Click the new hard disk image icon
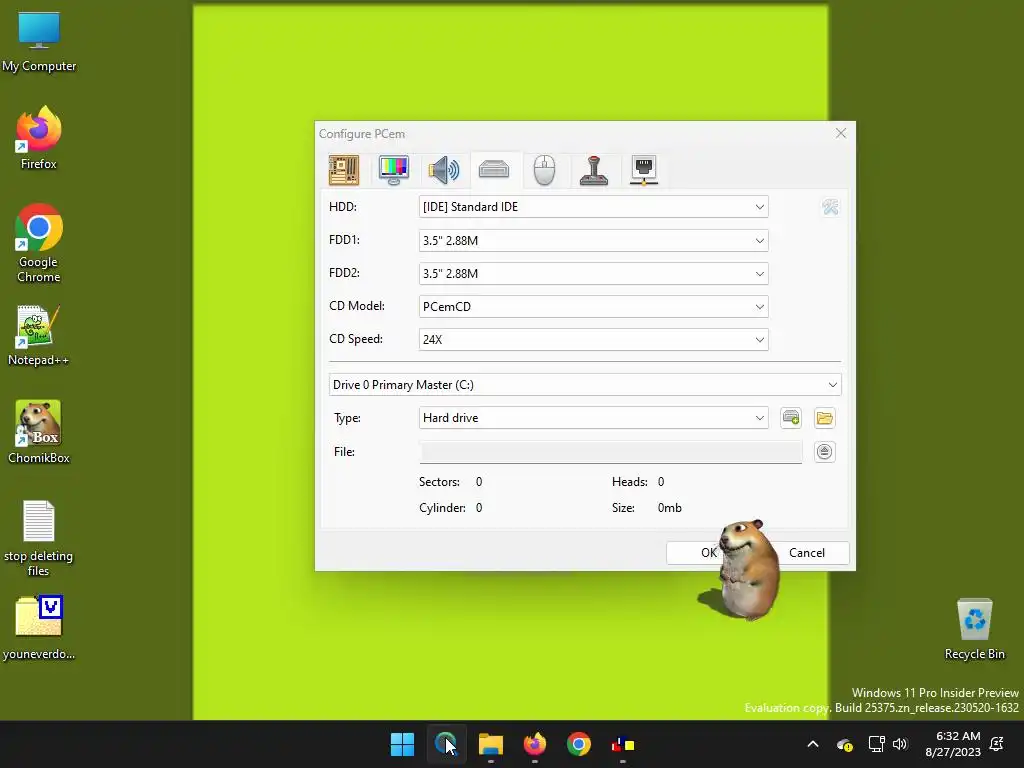Image resolution: width=1024 pixels, height=768 pixels. [791, 418]
